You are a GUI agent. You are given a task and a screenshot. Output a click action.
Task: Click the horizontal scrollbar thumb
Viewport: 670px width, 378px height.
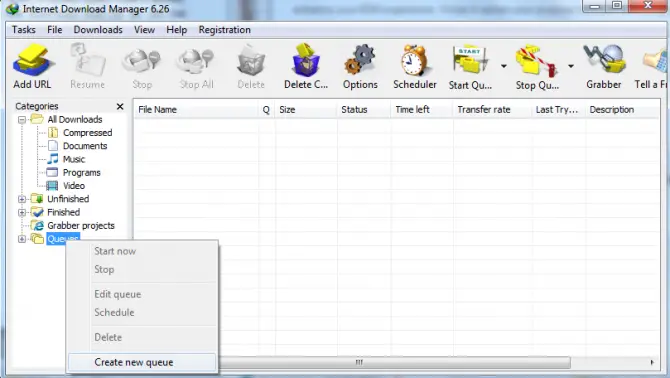tap(394, 363)
